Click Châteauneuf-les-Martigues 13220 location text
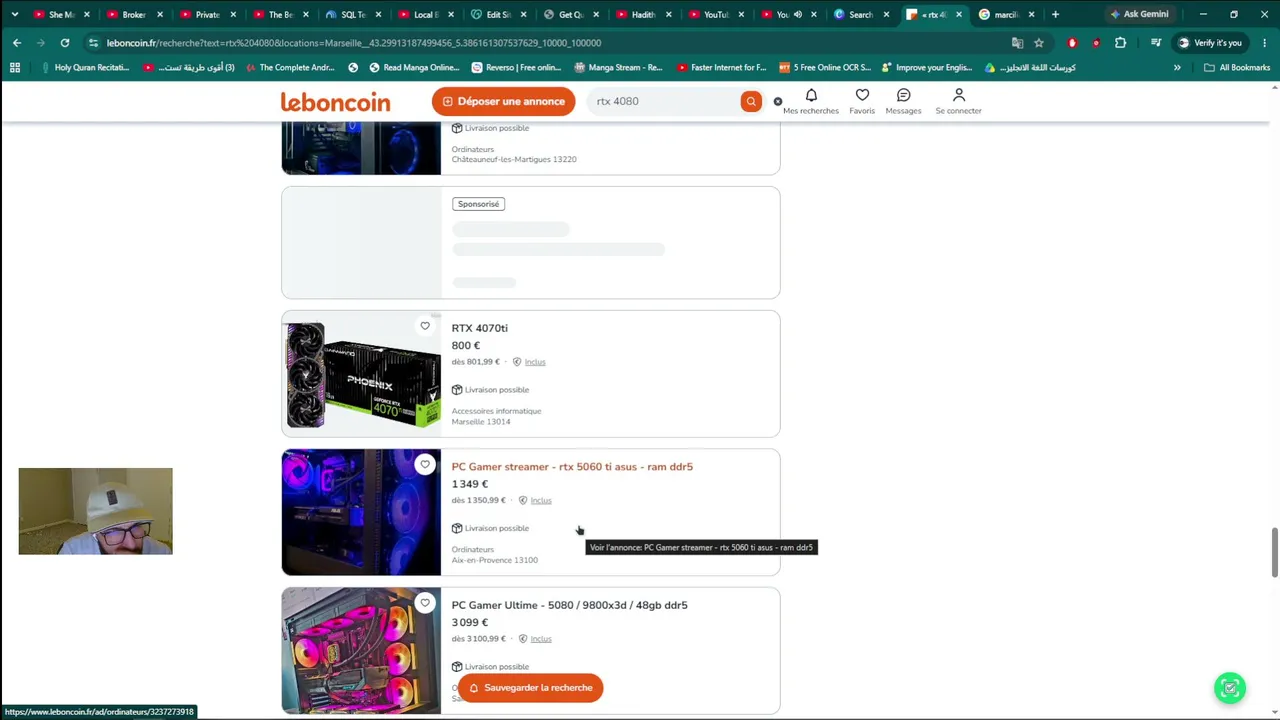 [x=514, y=159]
